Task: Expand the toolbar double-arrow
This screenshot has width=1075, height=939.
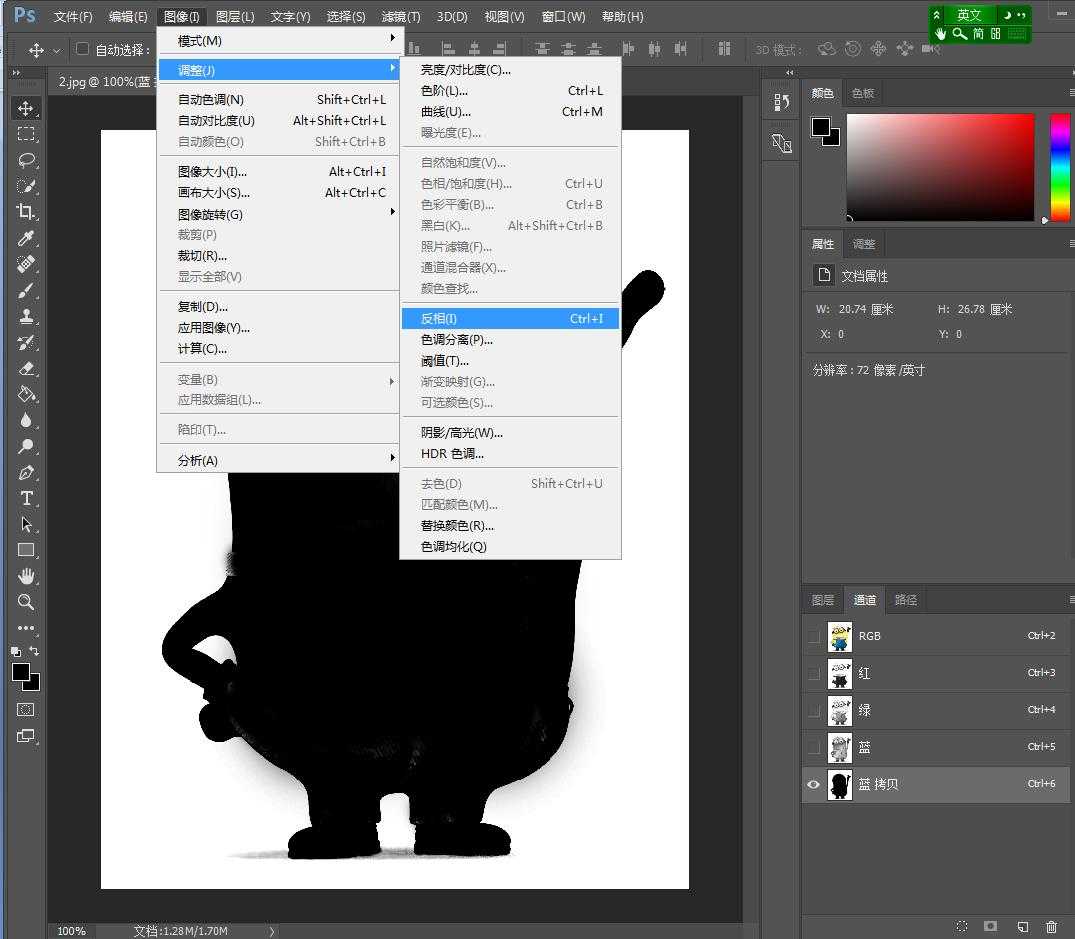Action: click(x=16, y=73)
